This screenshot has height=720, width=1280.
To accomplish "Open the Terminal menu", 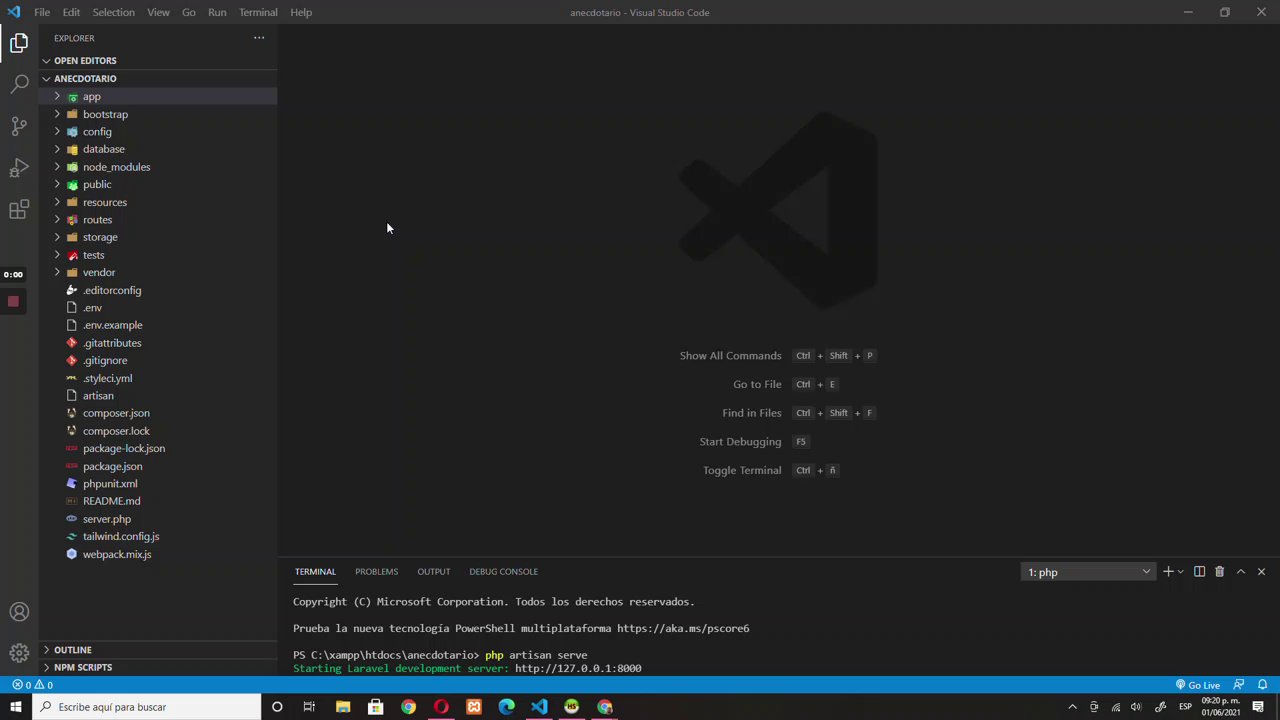I will (258, 12).
